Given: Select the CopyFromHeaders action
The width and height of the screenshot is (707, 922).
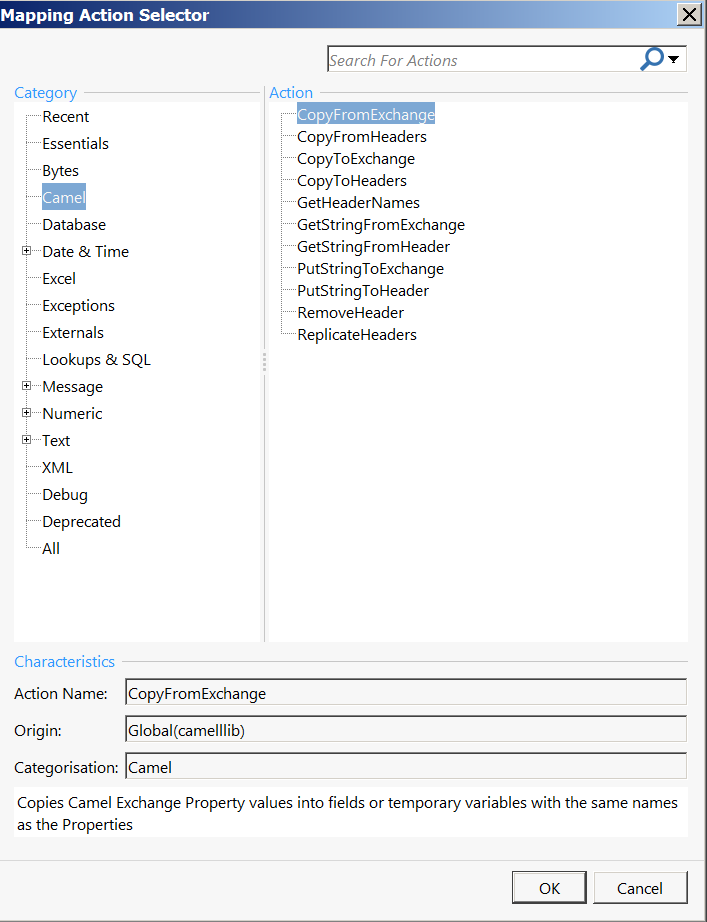Looking at the screenshot, I should tap(361, 137).
